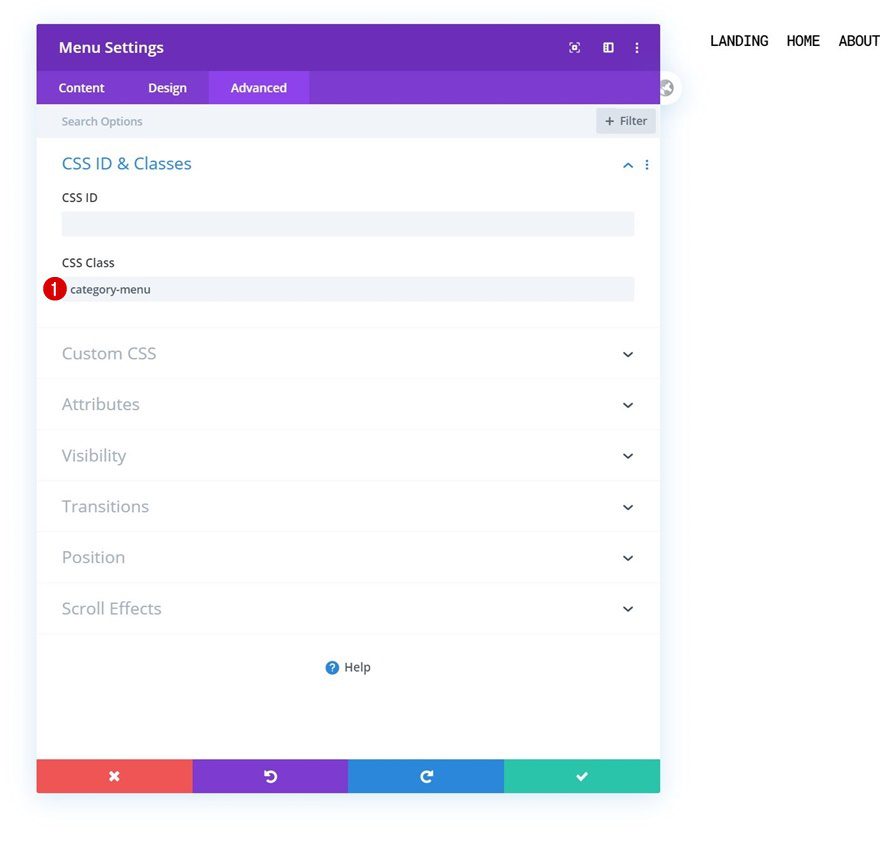Screen dimensions: 880x845
Task: Click inside the CSS ID input field
Action: 348,223
